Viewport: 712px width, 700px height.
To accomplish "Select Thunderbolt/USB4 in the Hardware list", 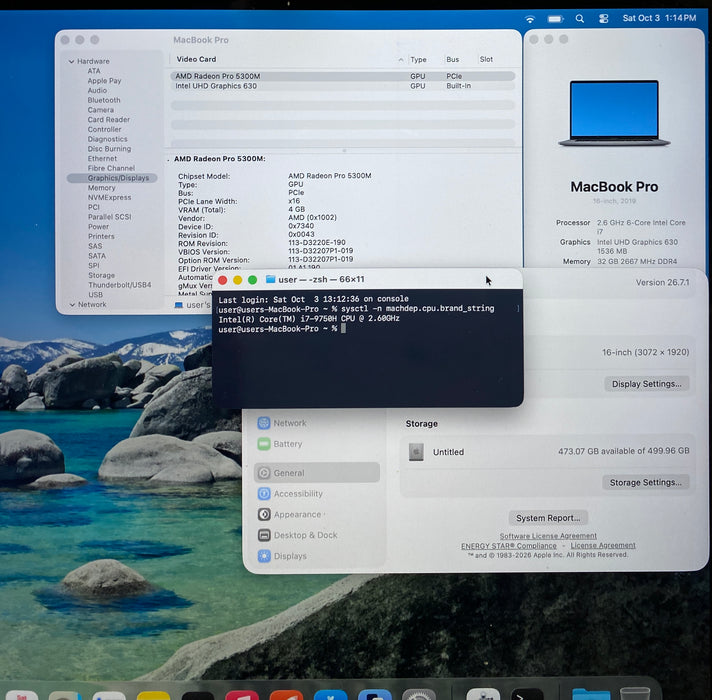I will tap(119, 285).
